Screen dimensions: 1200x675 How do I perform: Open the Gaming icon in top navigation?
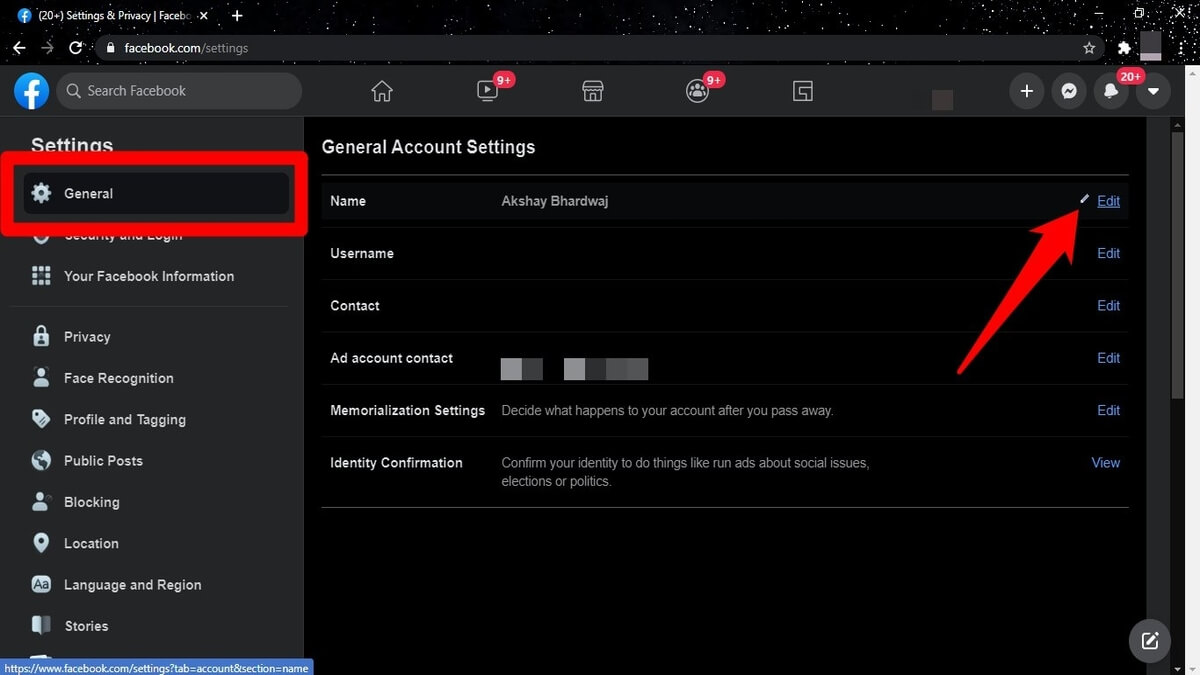point(802,91)
